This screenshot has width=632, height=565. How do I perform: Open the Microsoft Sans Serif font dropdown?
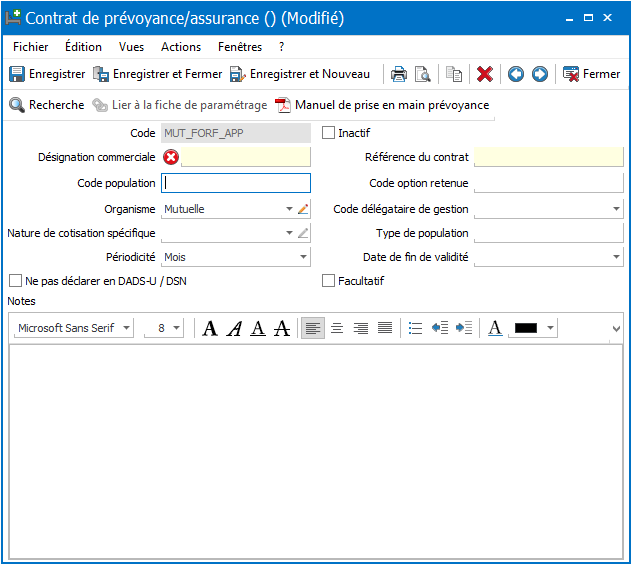point(126,328)
